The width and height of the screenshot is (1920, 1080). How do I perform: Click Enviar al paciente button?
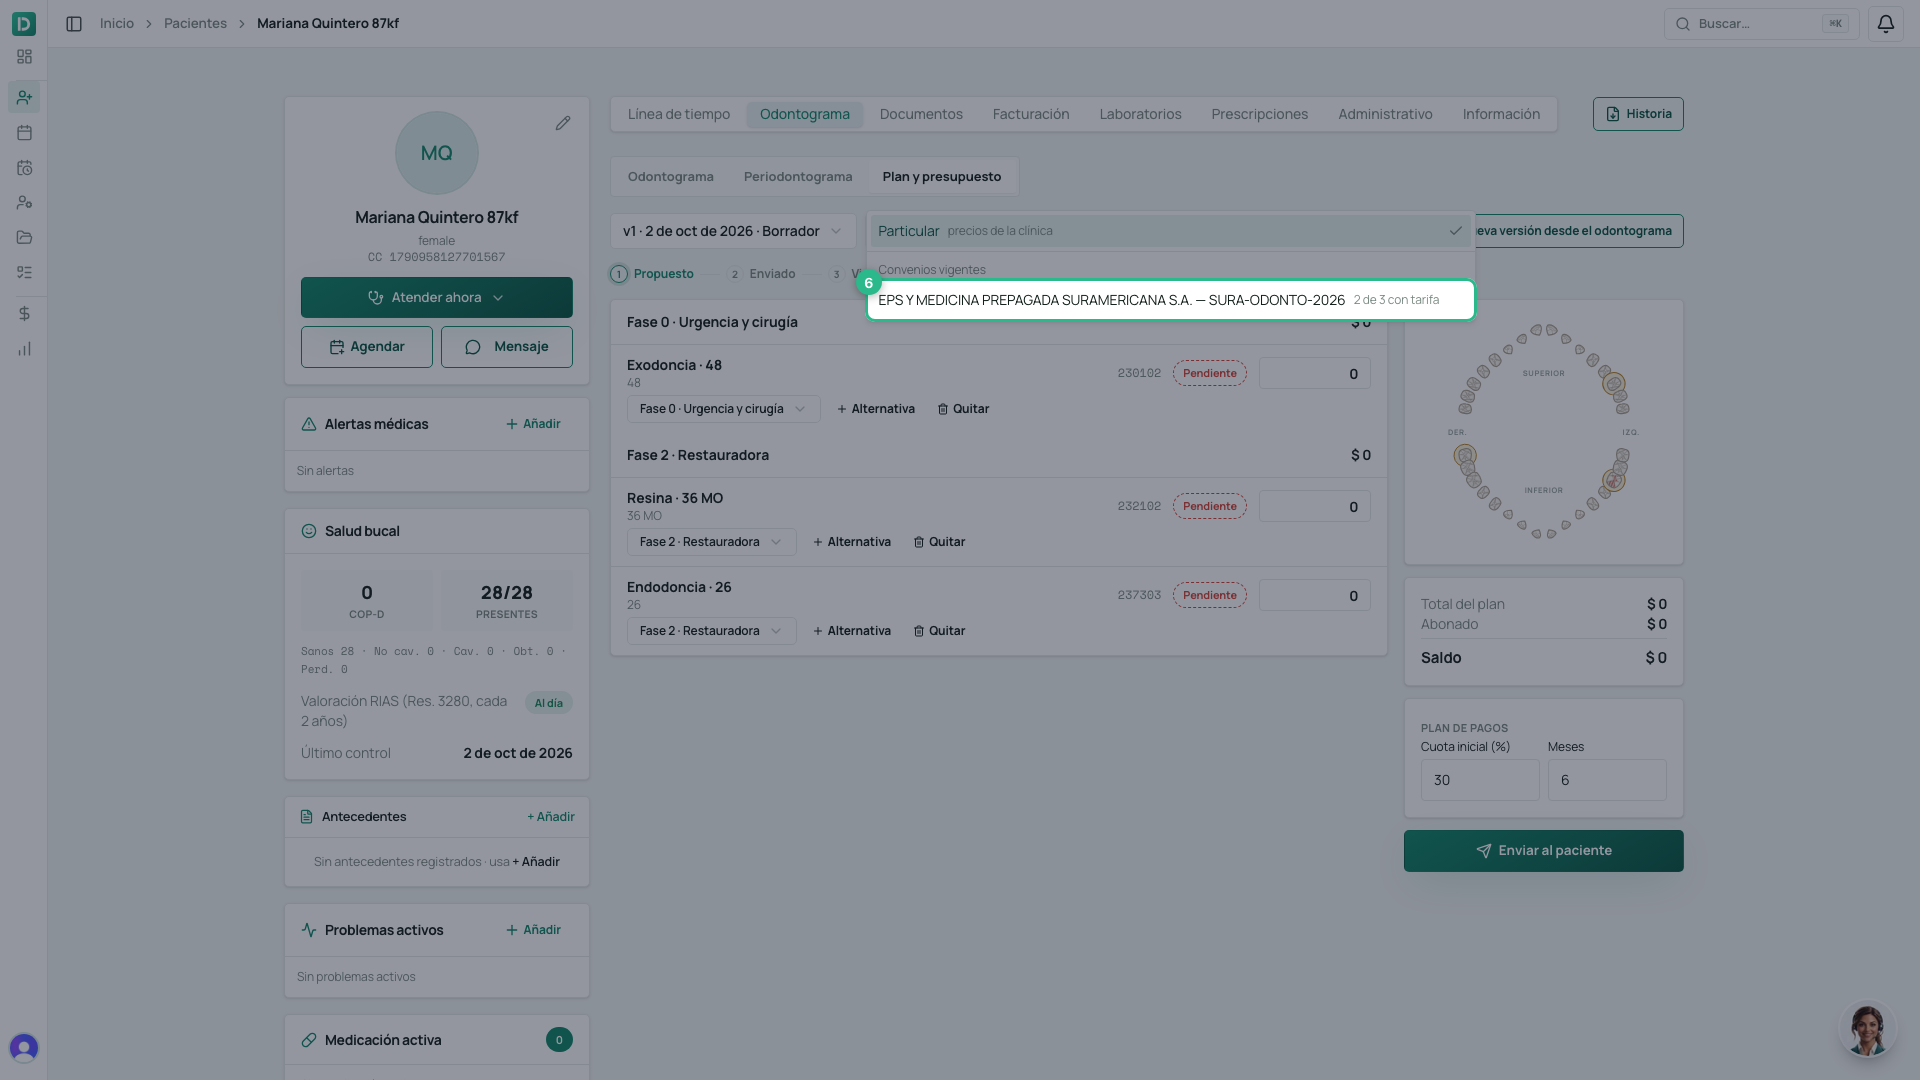pos(1543,851)
